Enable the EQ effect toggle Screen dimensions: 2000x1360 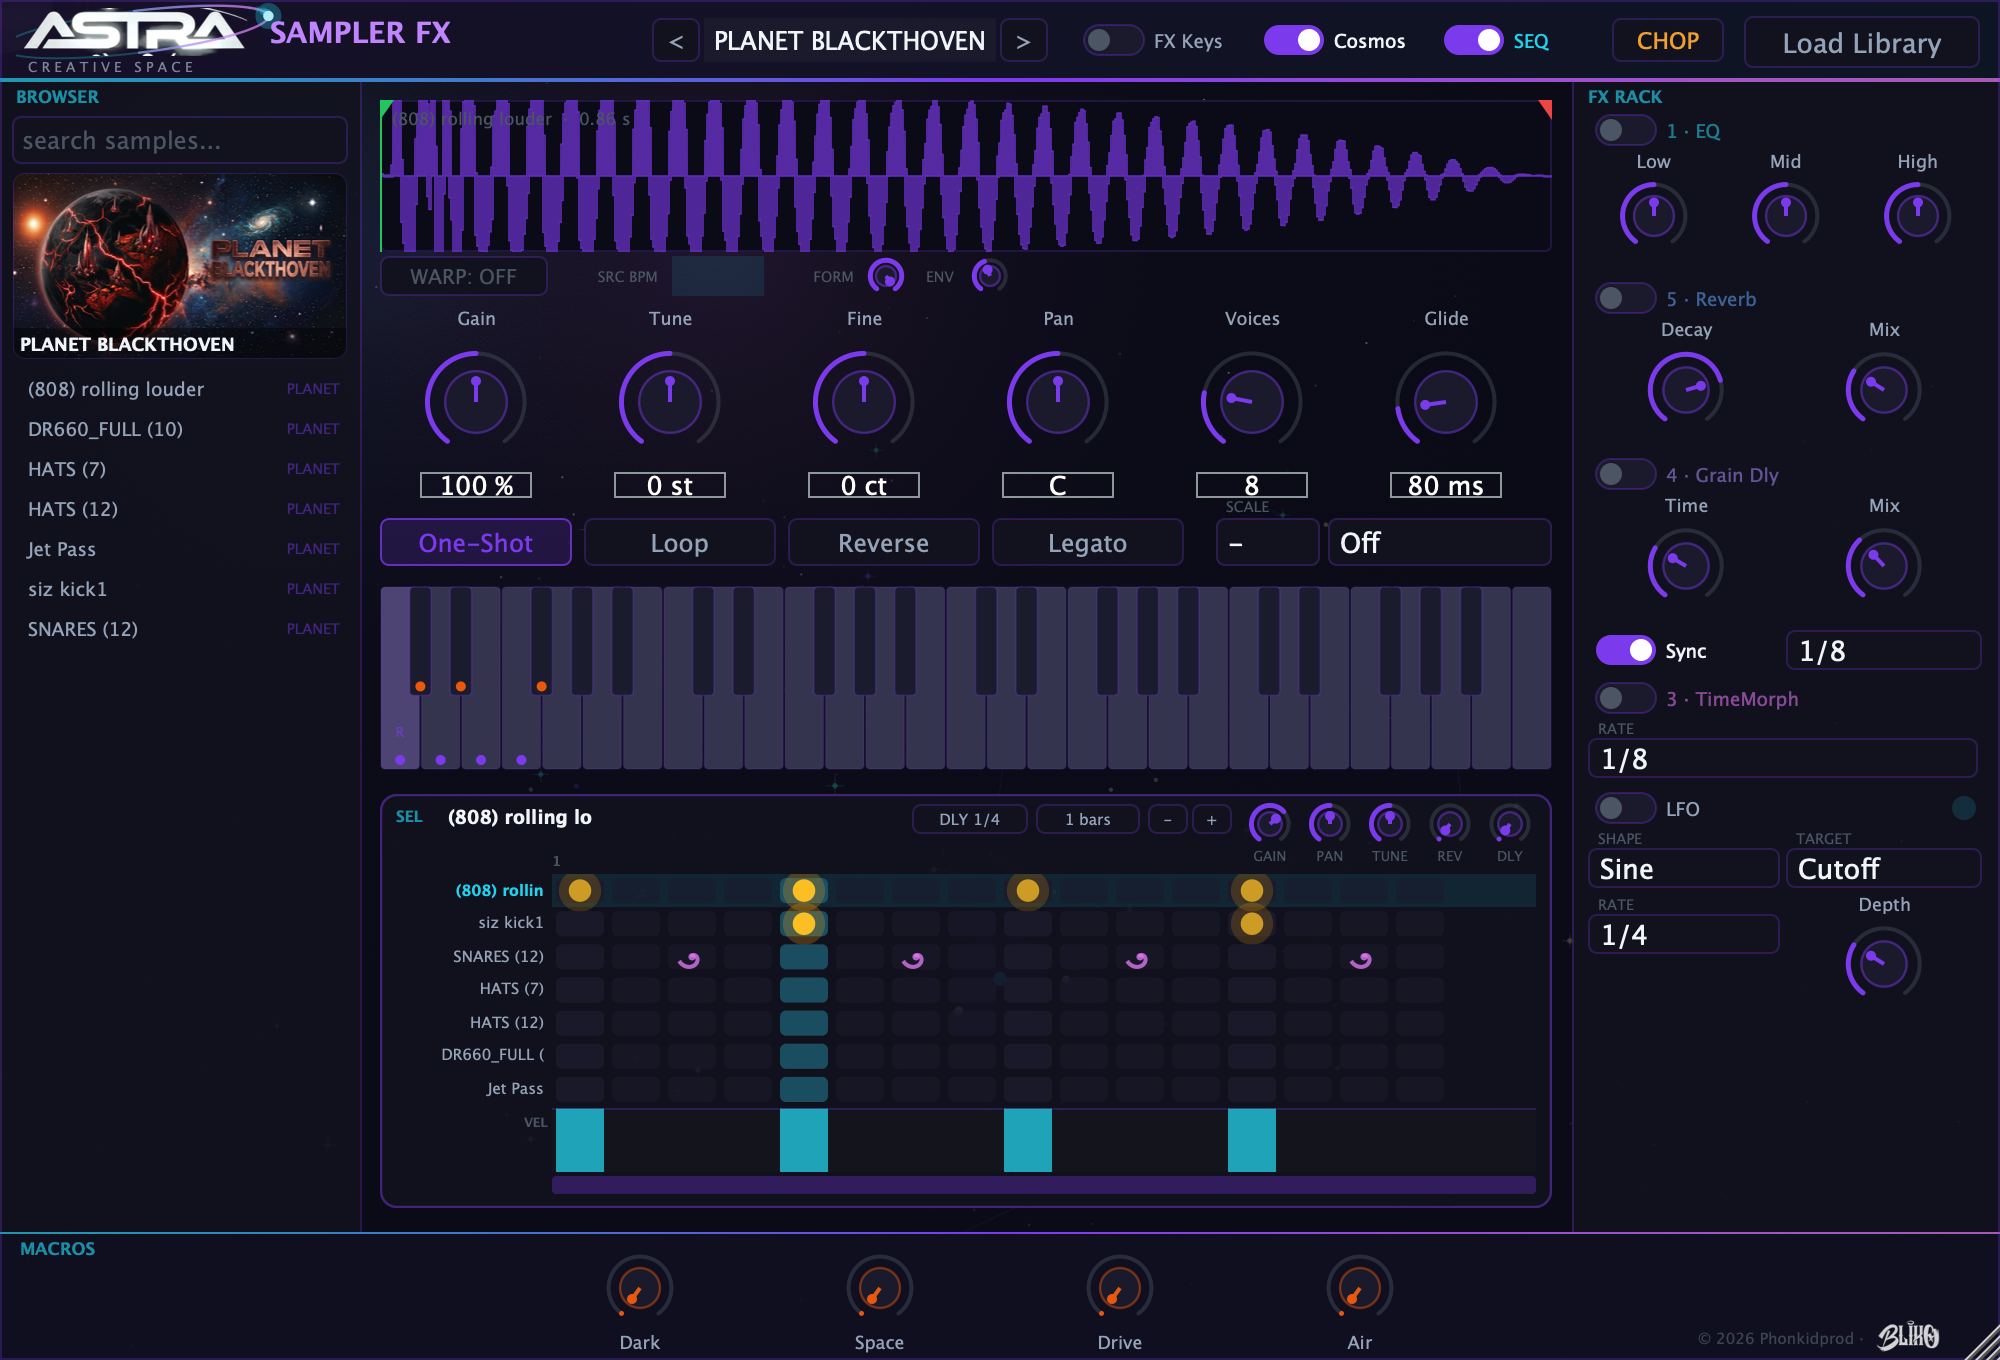coord(1625,130)
